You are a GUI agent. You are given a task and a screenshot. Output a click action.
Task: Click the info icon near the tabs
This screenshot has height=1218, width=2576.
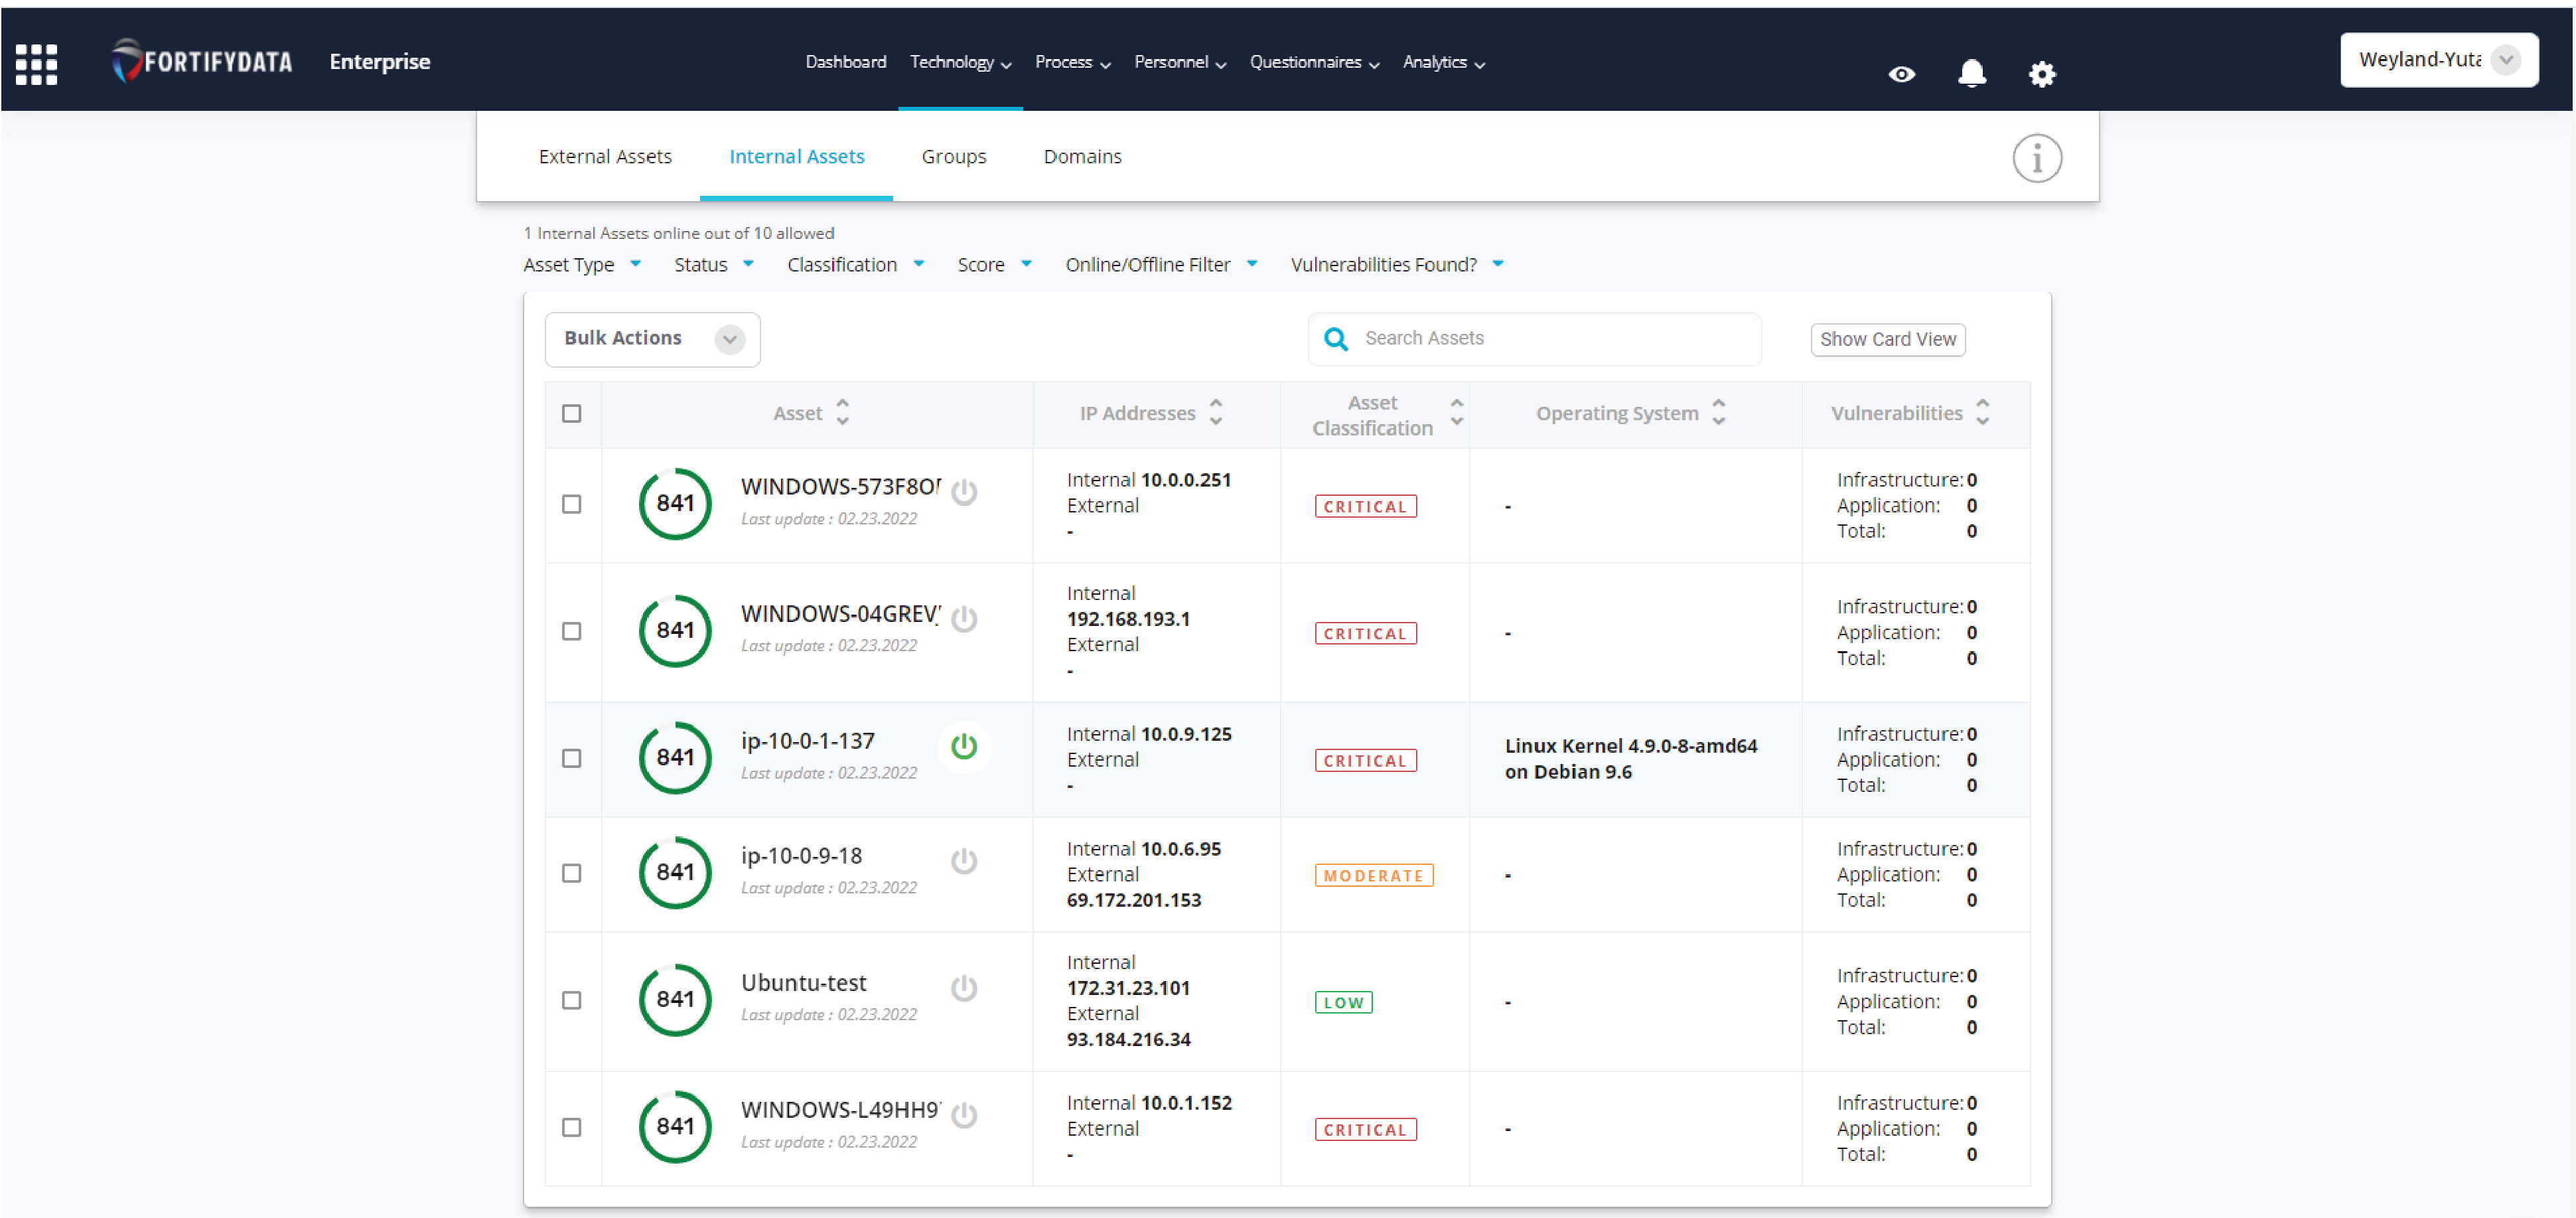[2038, 157]
